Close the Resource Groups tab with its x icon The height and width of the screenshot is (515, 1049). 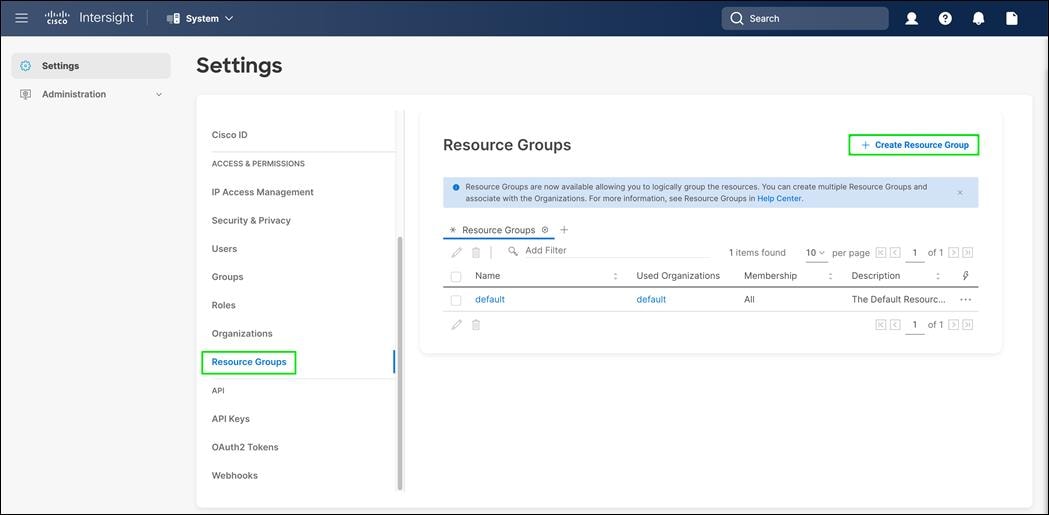pyautogui.click(x=545, y=229)
